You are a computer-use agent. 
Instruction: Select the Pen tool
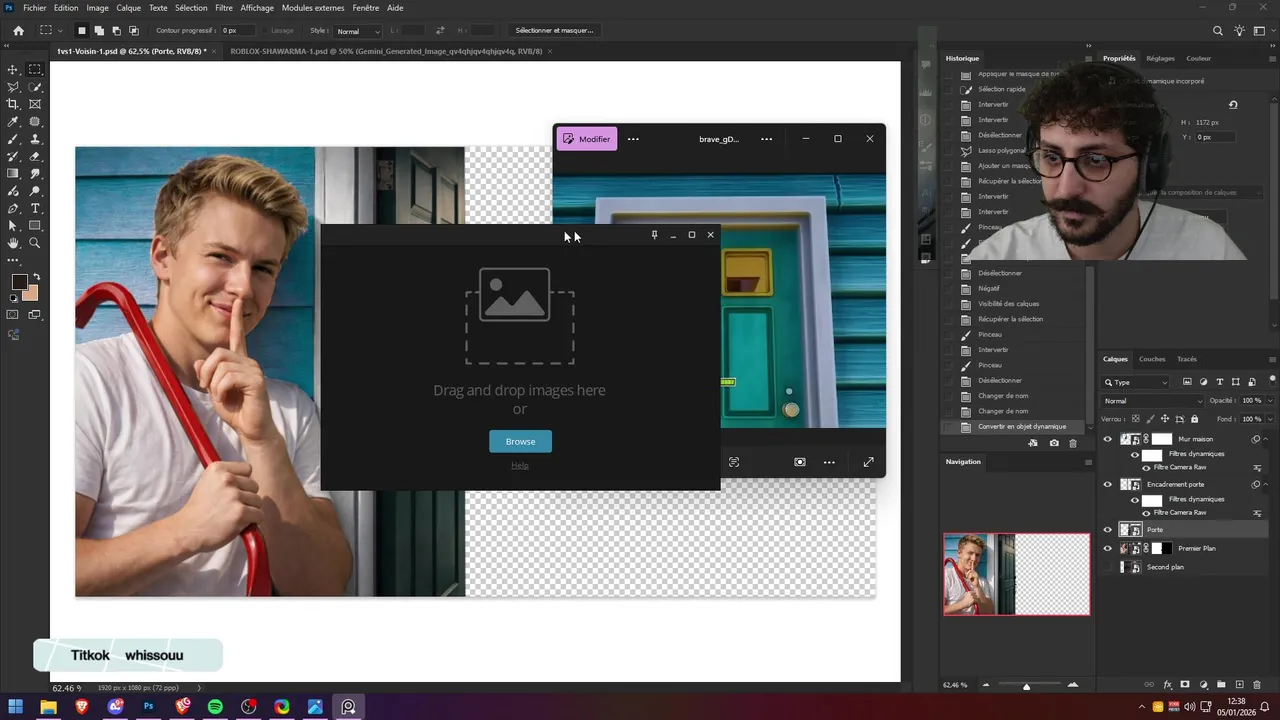coord(13,208)
